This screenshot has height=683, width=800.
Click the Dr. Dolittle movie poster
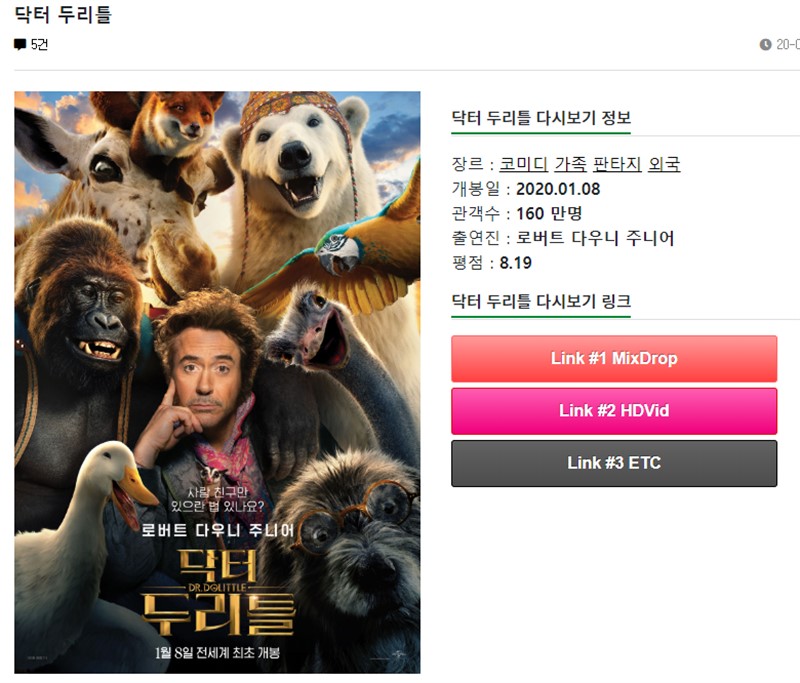click(217, 383)
